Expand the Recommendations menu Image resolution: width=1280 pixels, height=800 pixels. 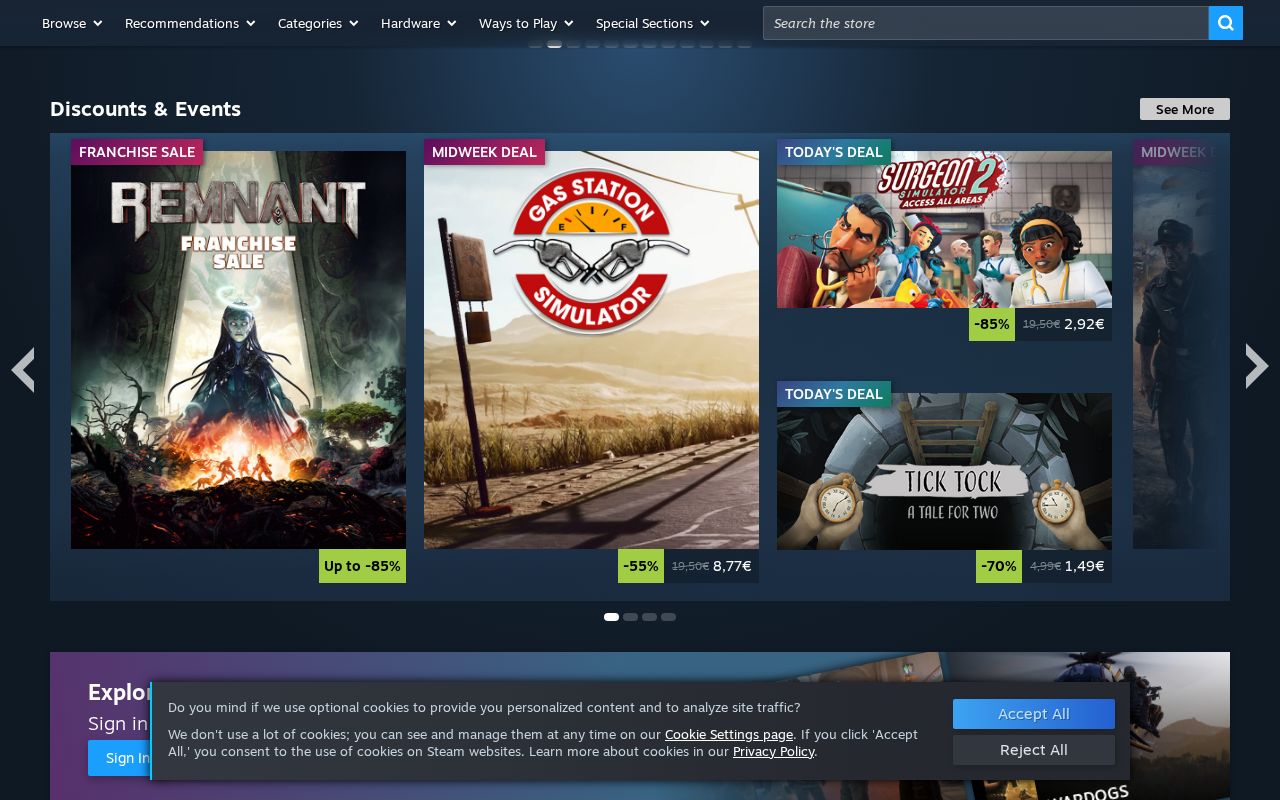(190, 23)
